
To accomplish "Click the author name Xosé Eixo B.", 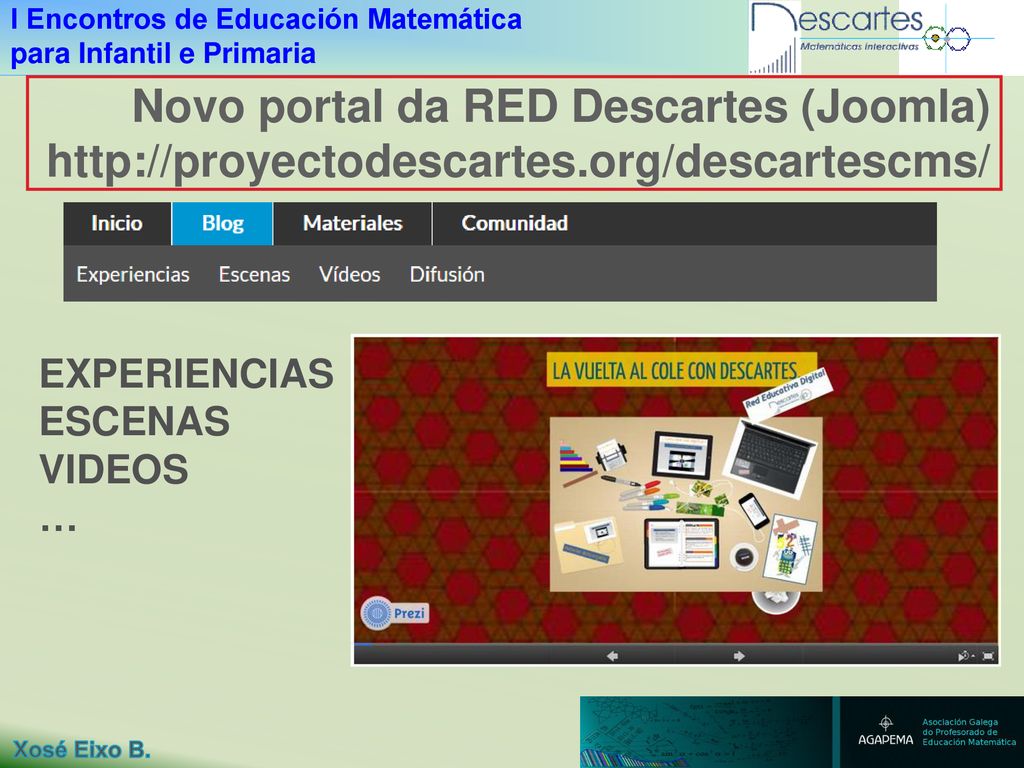I will click(82, 750).
